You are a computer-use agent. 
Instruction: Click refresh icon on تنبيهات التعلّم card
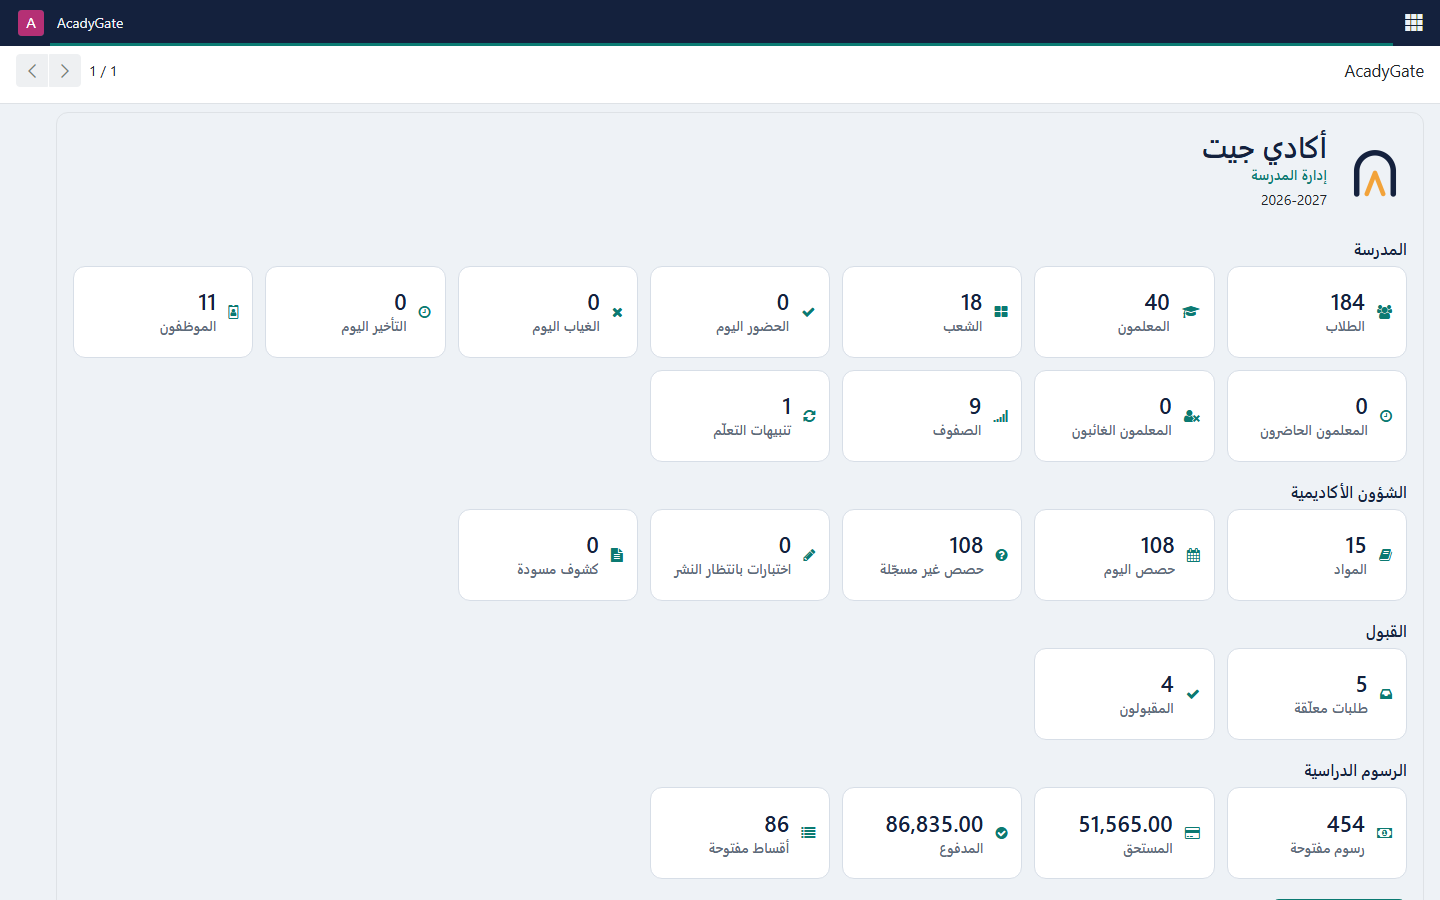(x=809, y=416)
